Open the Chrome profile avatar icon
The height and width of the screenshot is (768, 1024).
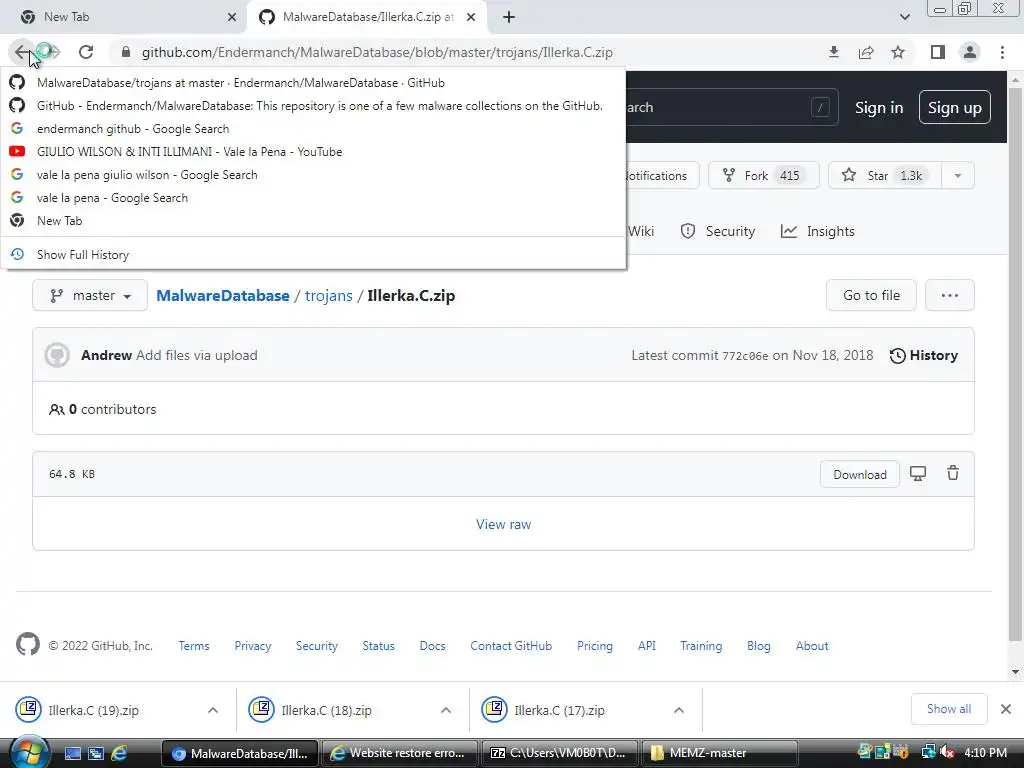coord(970,52)
